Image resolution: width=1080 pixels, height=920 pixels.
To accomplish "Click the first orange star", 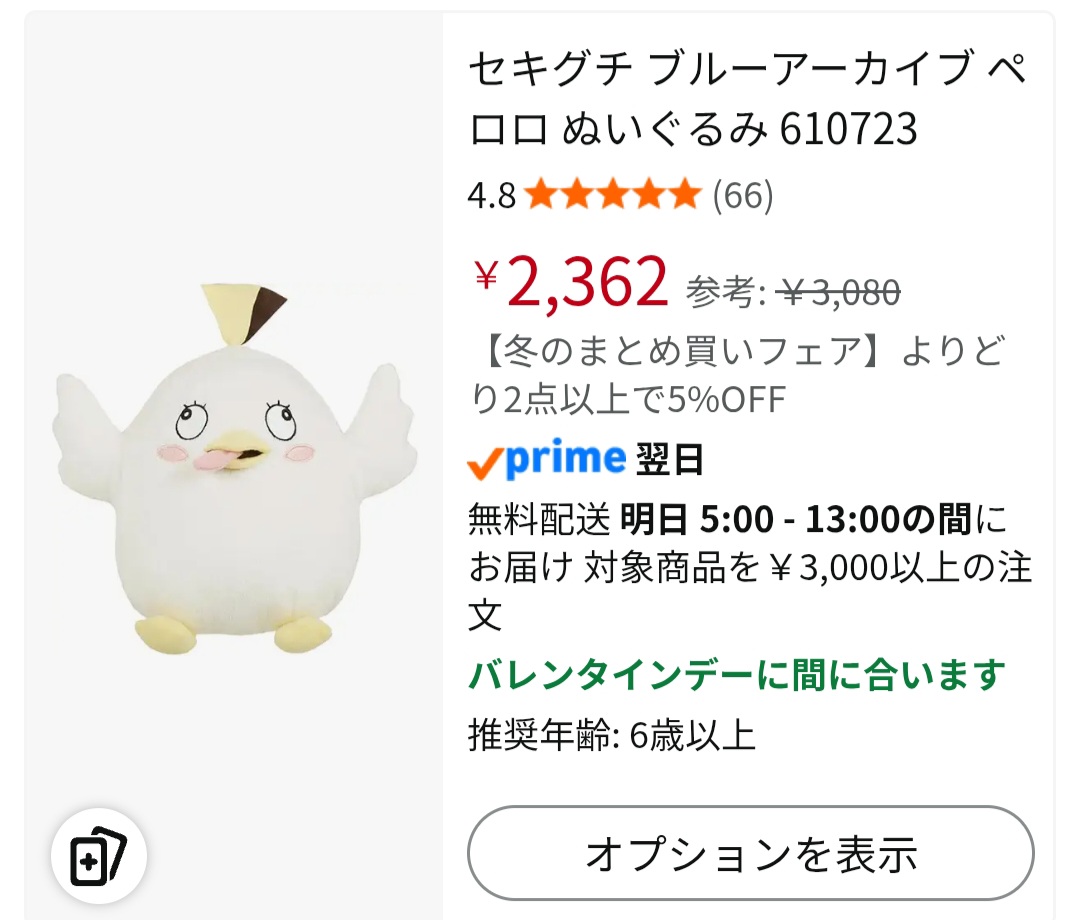I will tap(541, 195).
